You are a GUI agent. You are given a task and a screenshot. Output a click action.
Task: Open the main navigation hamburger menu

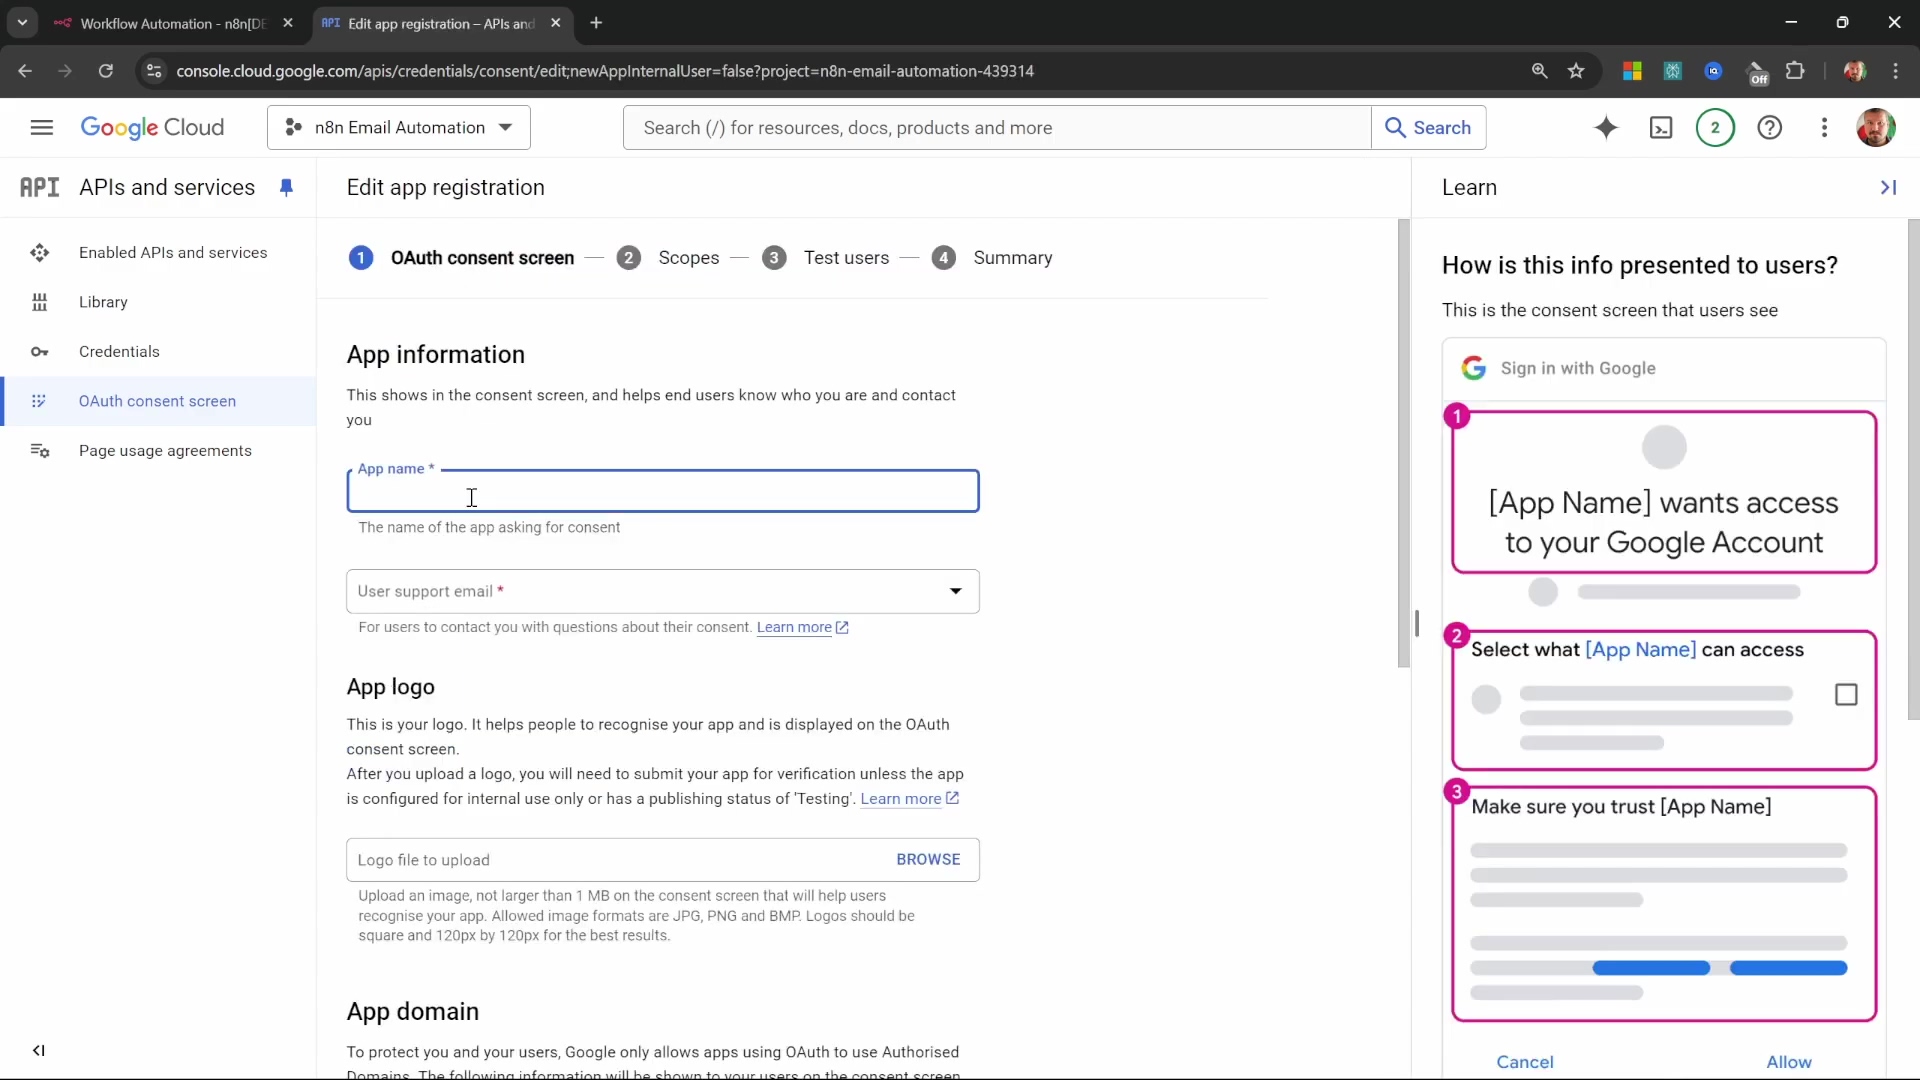41,128
